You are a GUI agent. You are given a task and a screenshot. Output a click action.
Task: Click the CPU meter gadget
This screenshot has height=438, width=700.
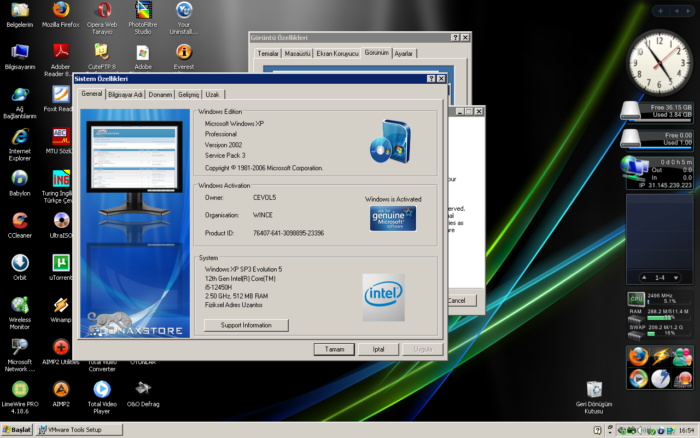[x=659, y=298]
